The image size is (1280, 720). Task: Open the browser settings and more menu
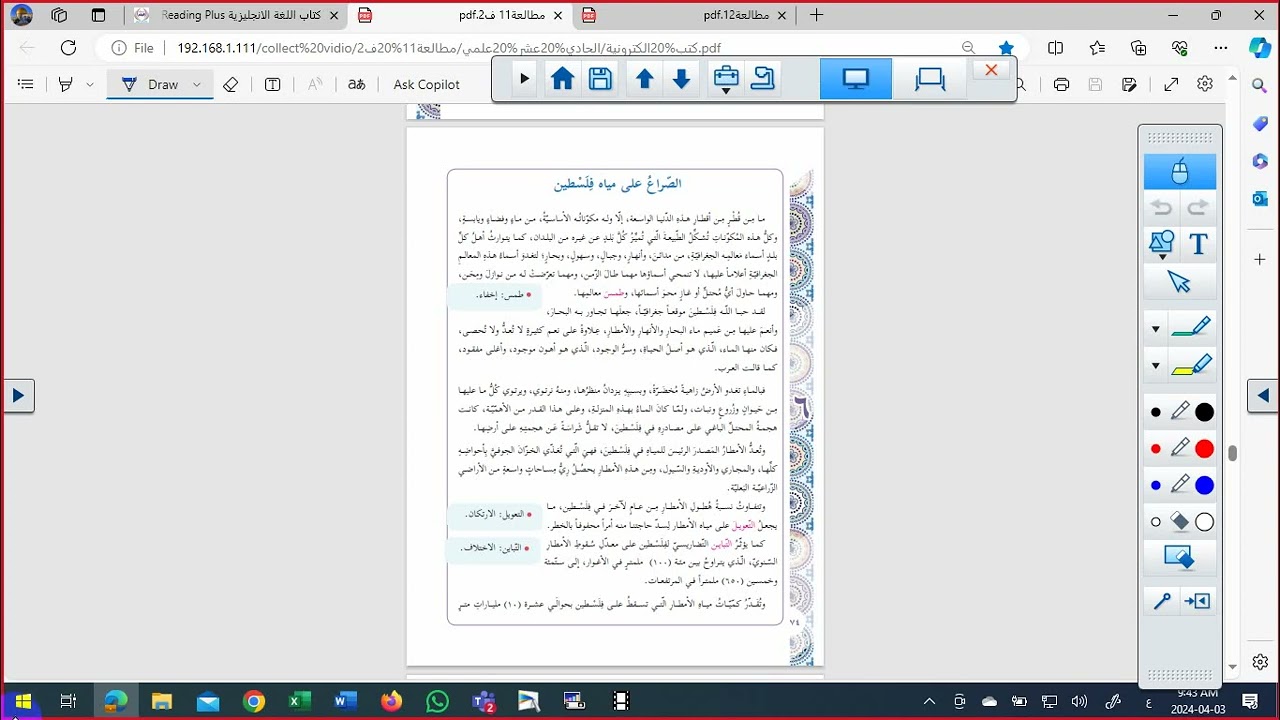(x=1220, y=47)
